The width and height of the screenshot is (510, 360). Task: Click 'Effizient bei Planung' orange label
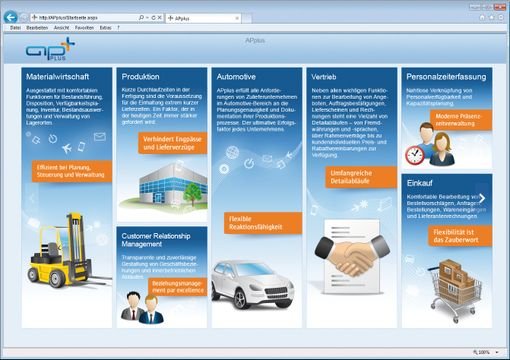pyautogui.click(x=72, y=171)
